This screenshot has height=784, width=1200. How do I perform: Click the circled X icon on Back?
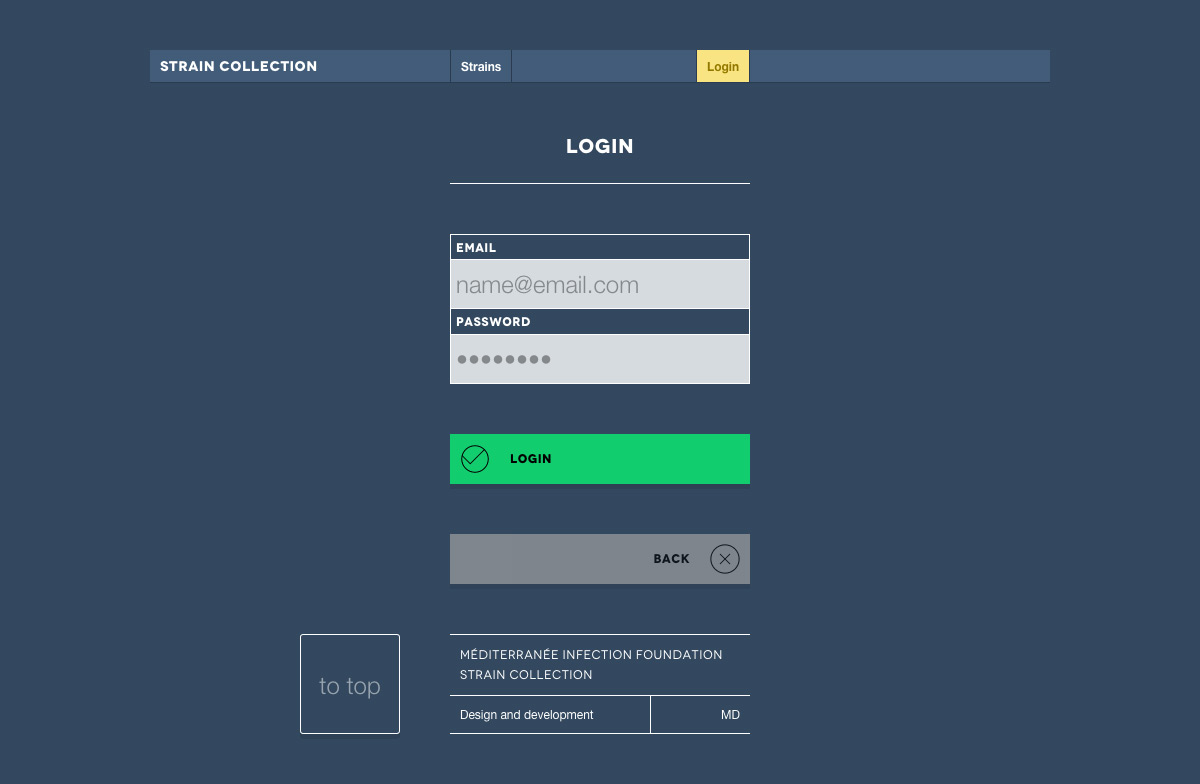click(x=725, y=559)
